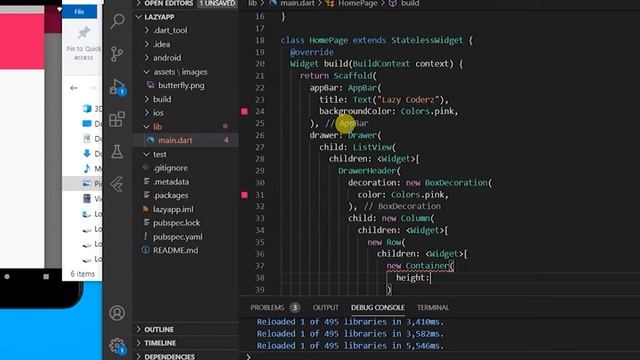Image resolution: width=640 pixels, height=360 pixels.
Task: Switch to the OUTPUT tab
Action: point(326,307)
